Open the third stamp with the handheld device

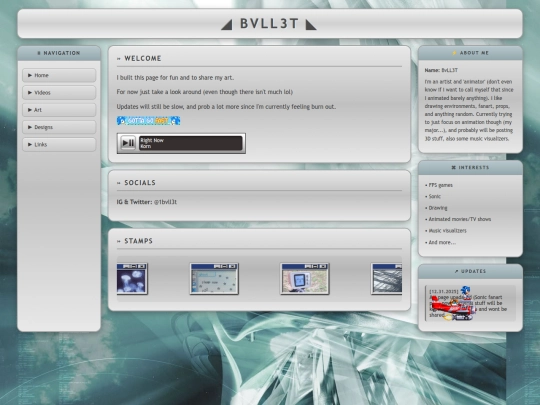(x=305, y=279)
